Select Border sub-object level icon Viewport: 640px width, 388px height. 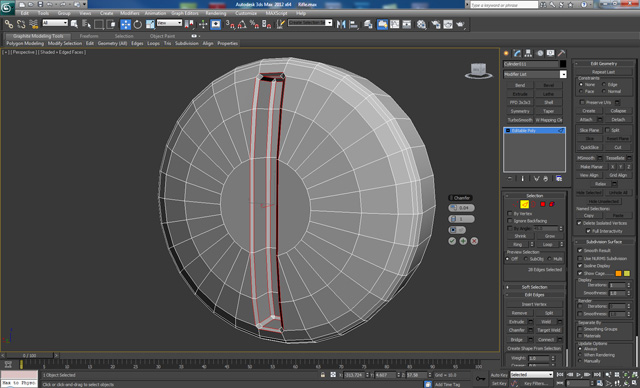533,204
